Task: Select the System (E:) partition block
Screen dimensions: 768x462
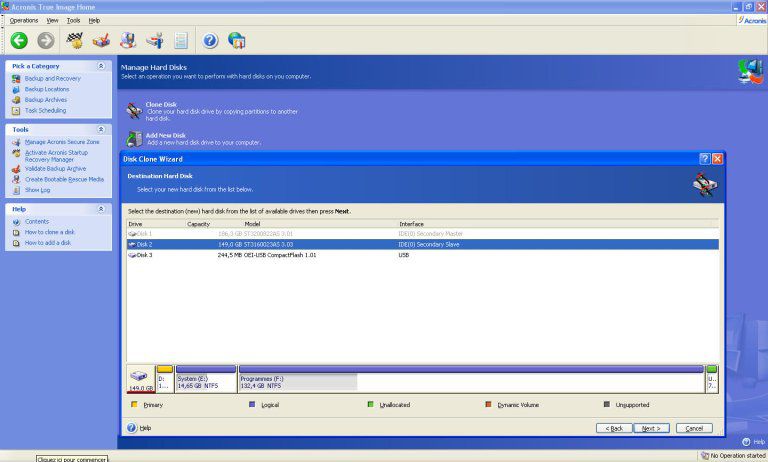Action: coord(206,379)
